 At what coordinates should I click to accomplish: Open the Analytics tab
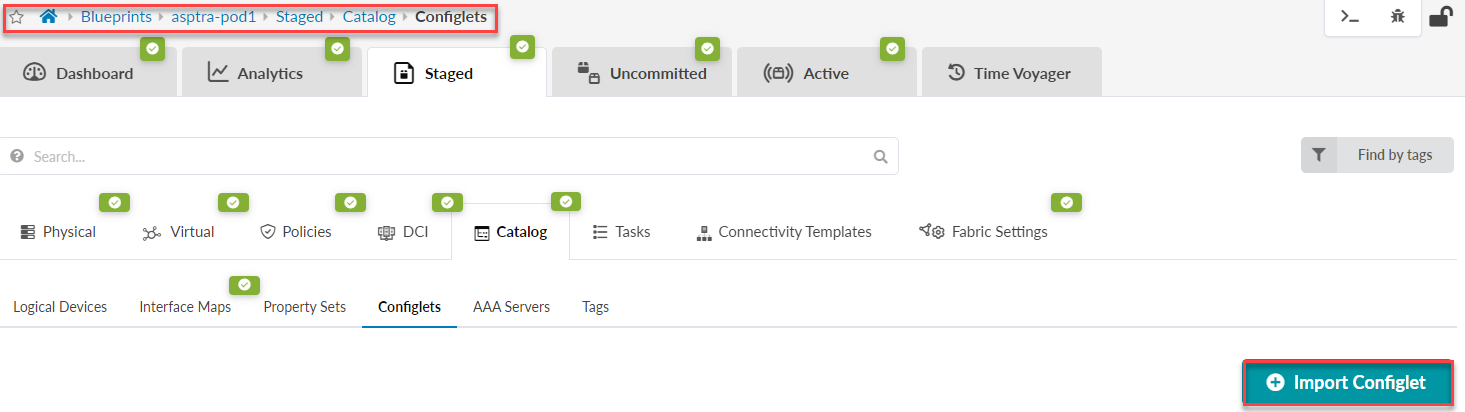pos(255,73)
